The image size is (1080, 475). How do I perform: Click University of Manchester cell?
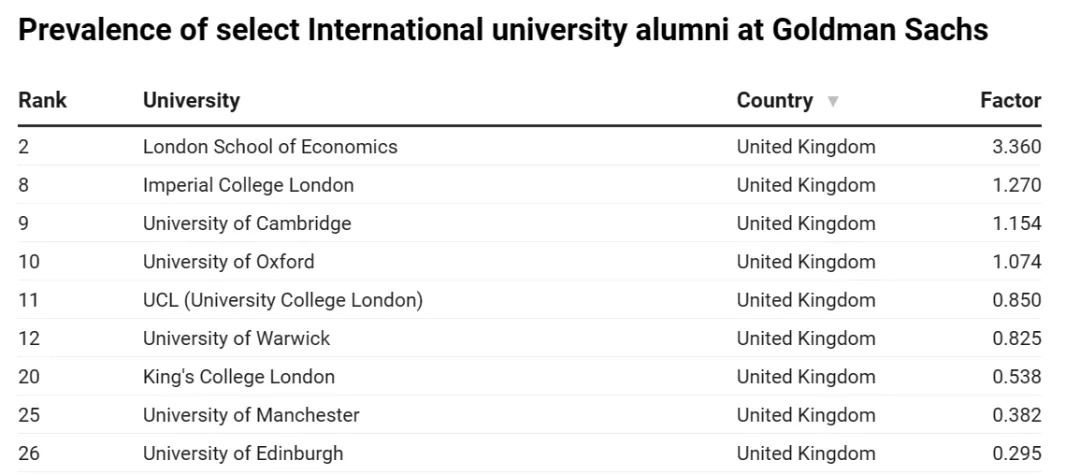pos(251,415)
